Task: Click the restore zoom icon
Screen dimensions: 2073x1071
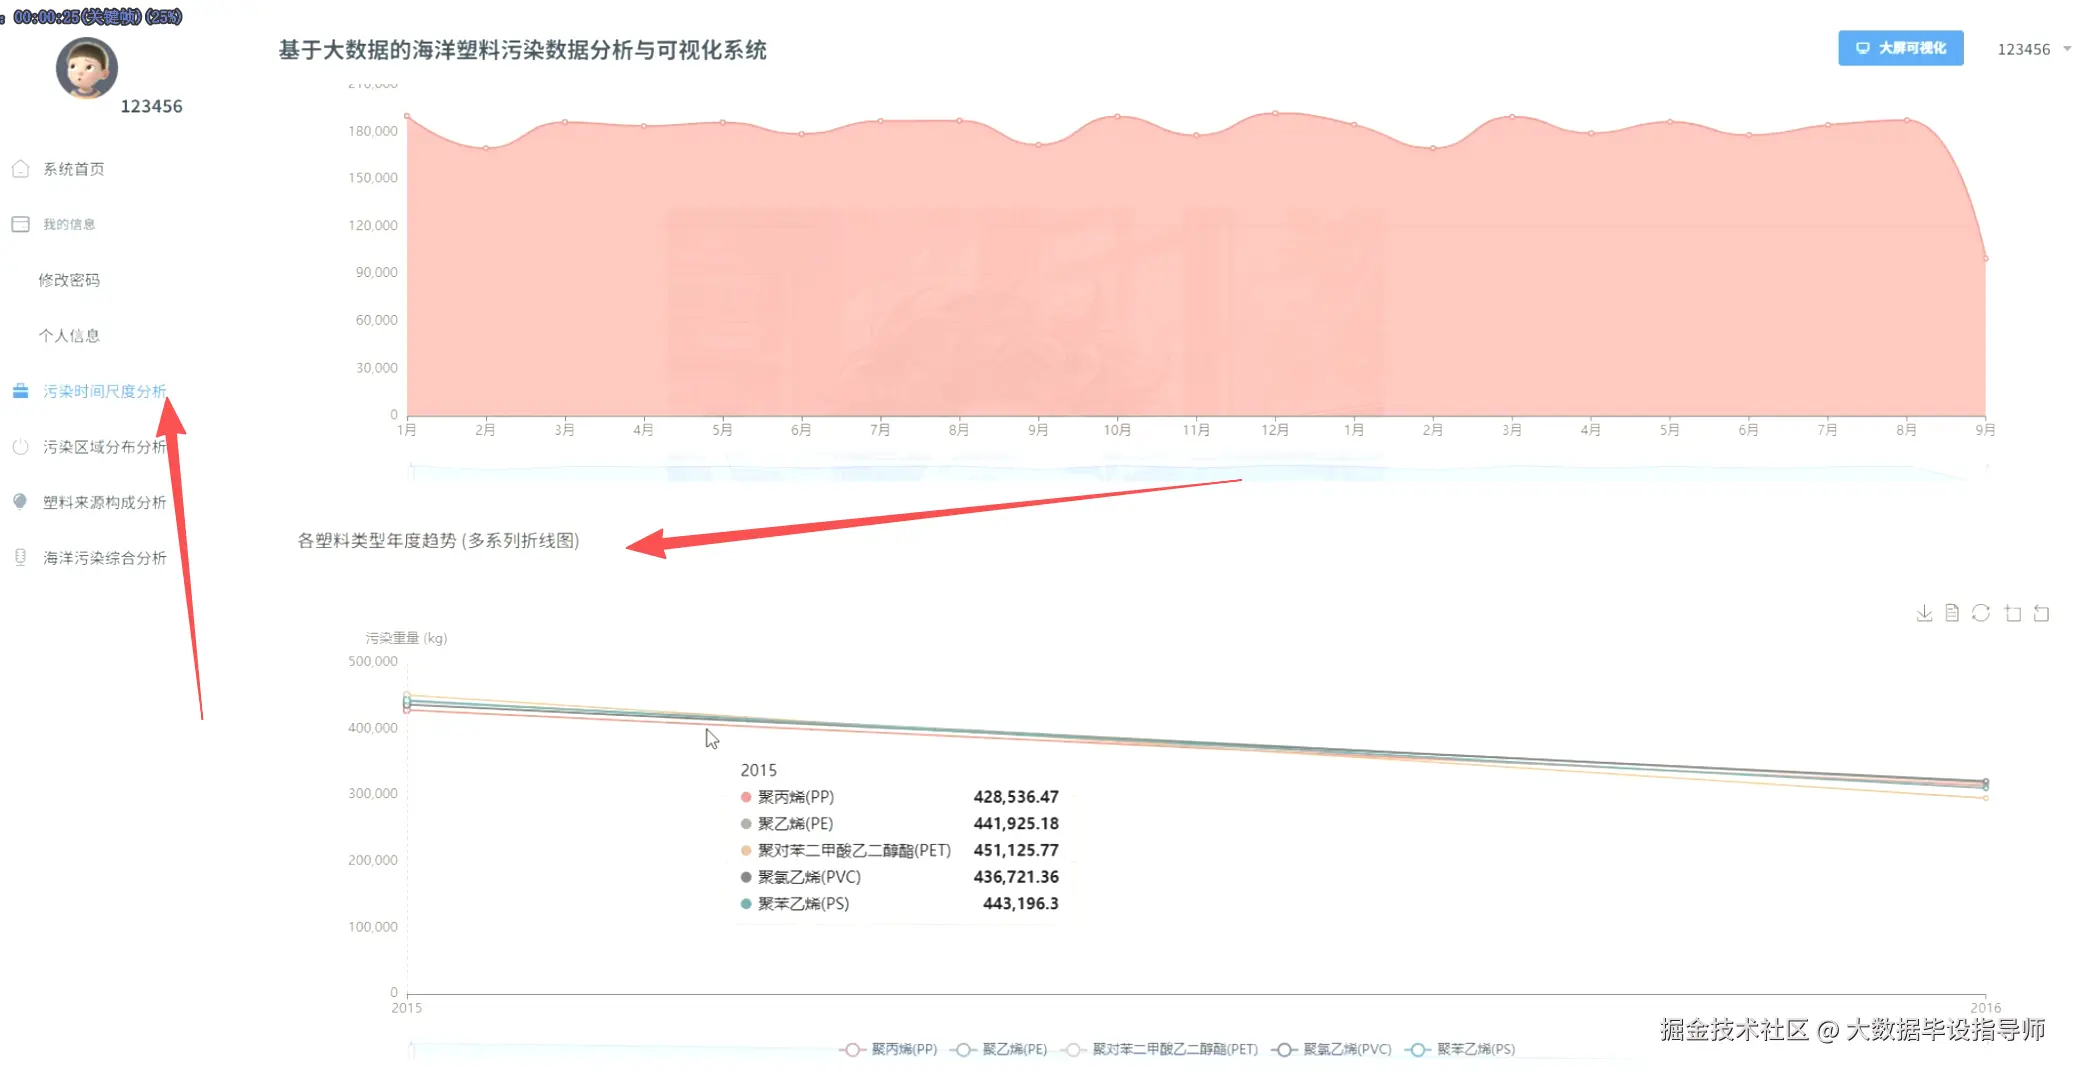Action: coord(2042,612)
